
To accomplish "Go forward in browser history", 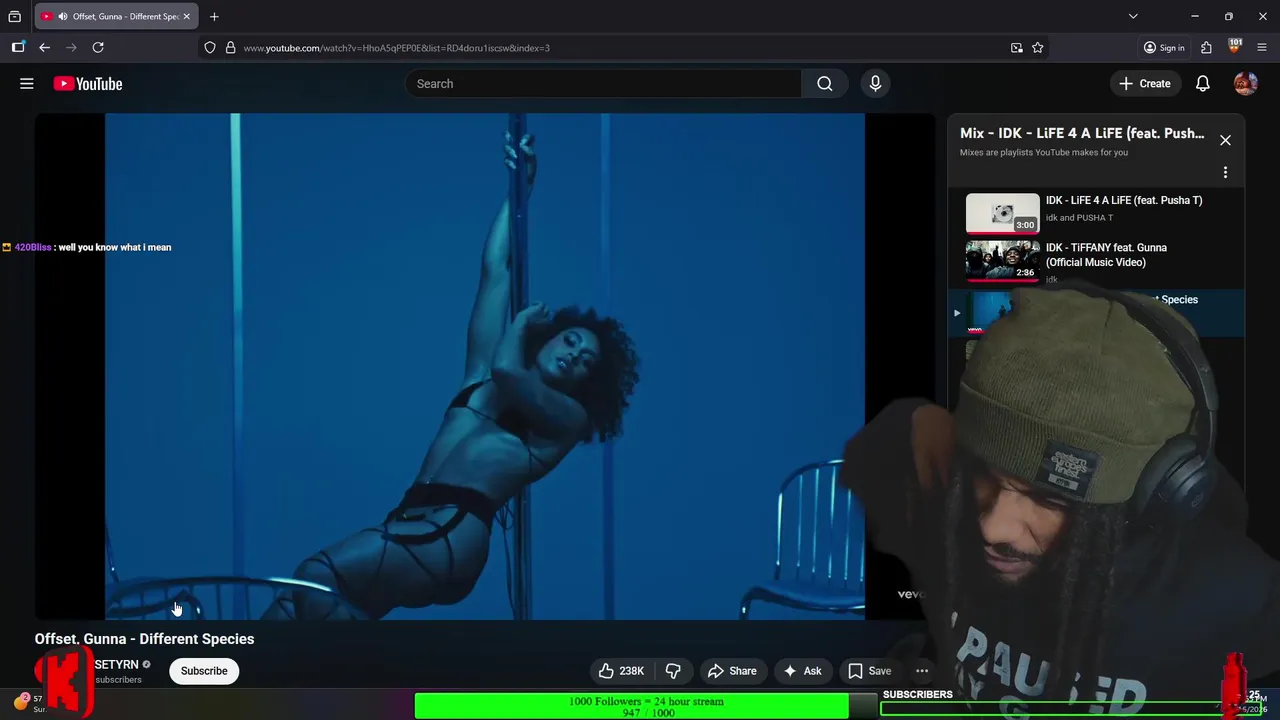I will coord(71,47).
